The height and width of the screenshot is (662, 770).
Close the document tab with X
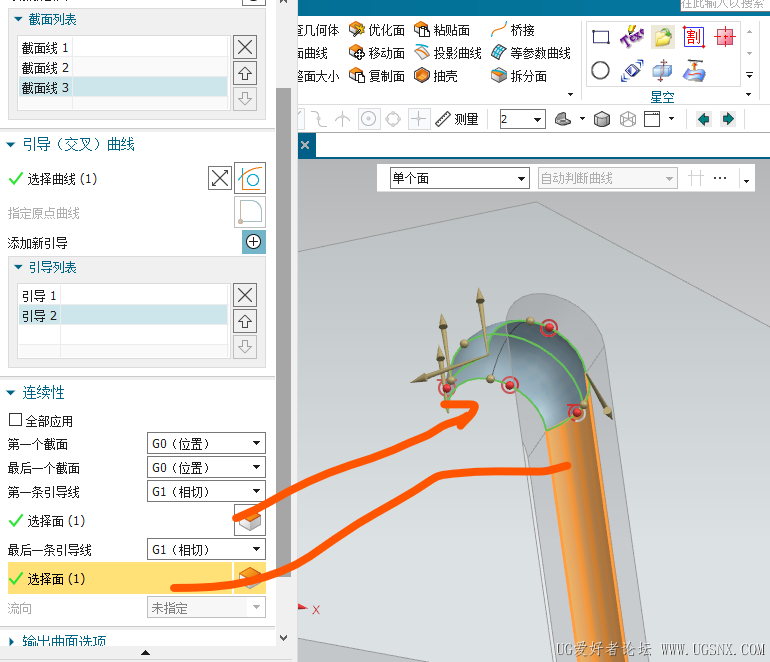pyautogui.click(x=305, y=145)
